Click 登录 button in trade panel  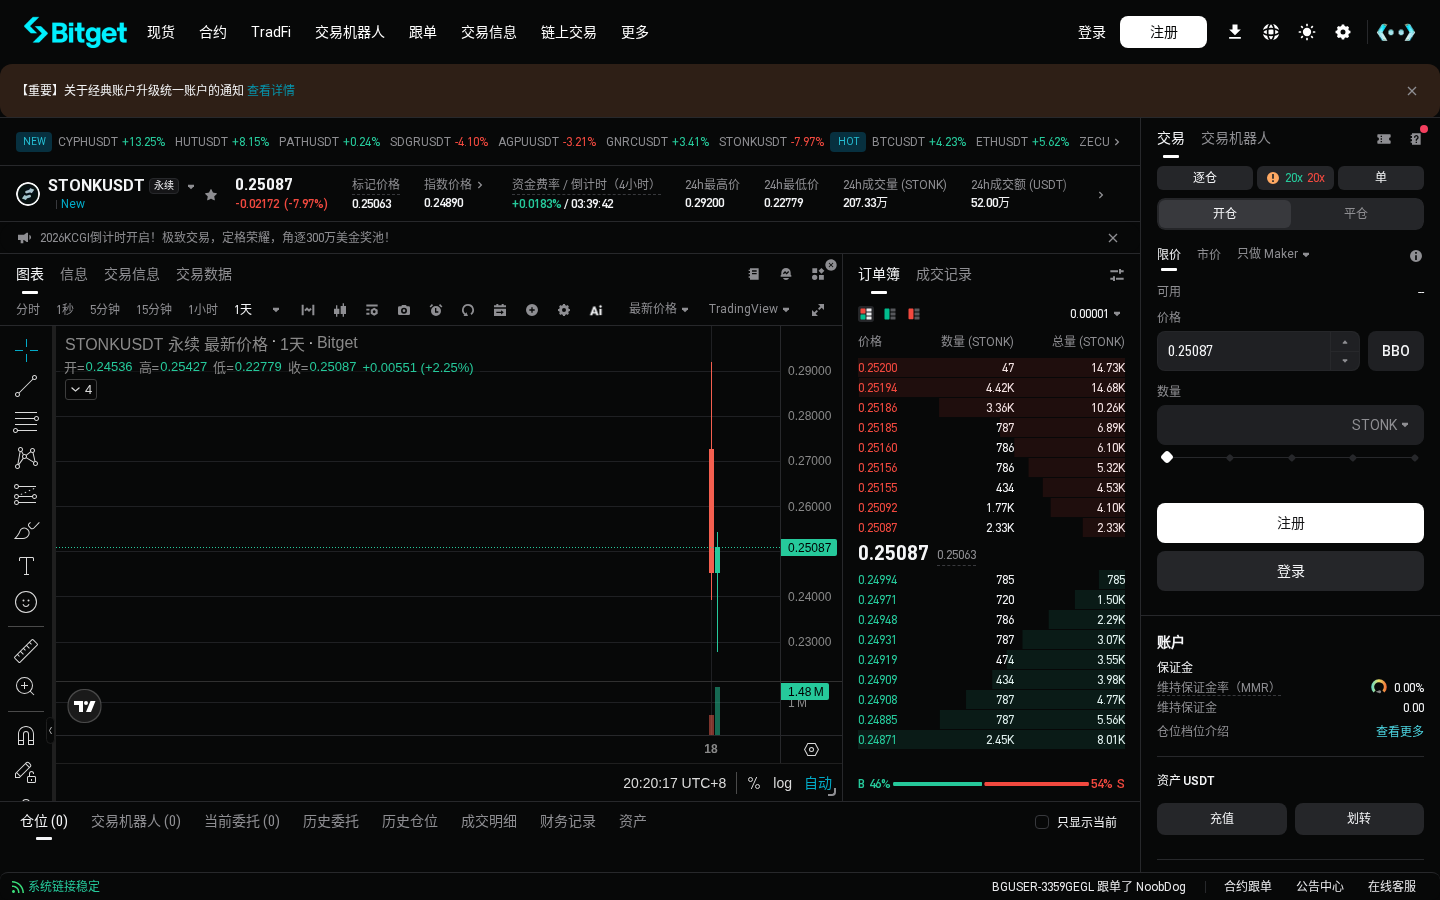coord(1290,571)
